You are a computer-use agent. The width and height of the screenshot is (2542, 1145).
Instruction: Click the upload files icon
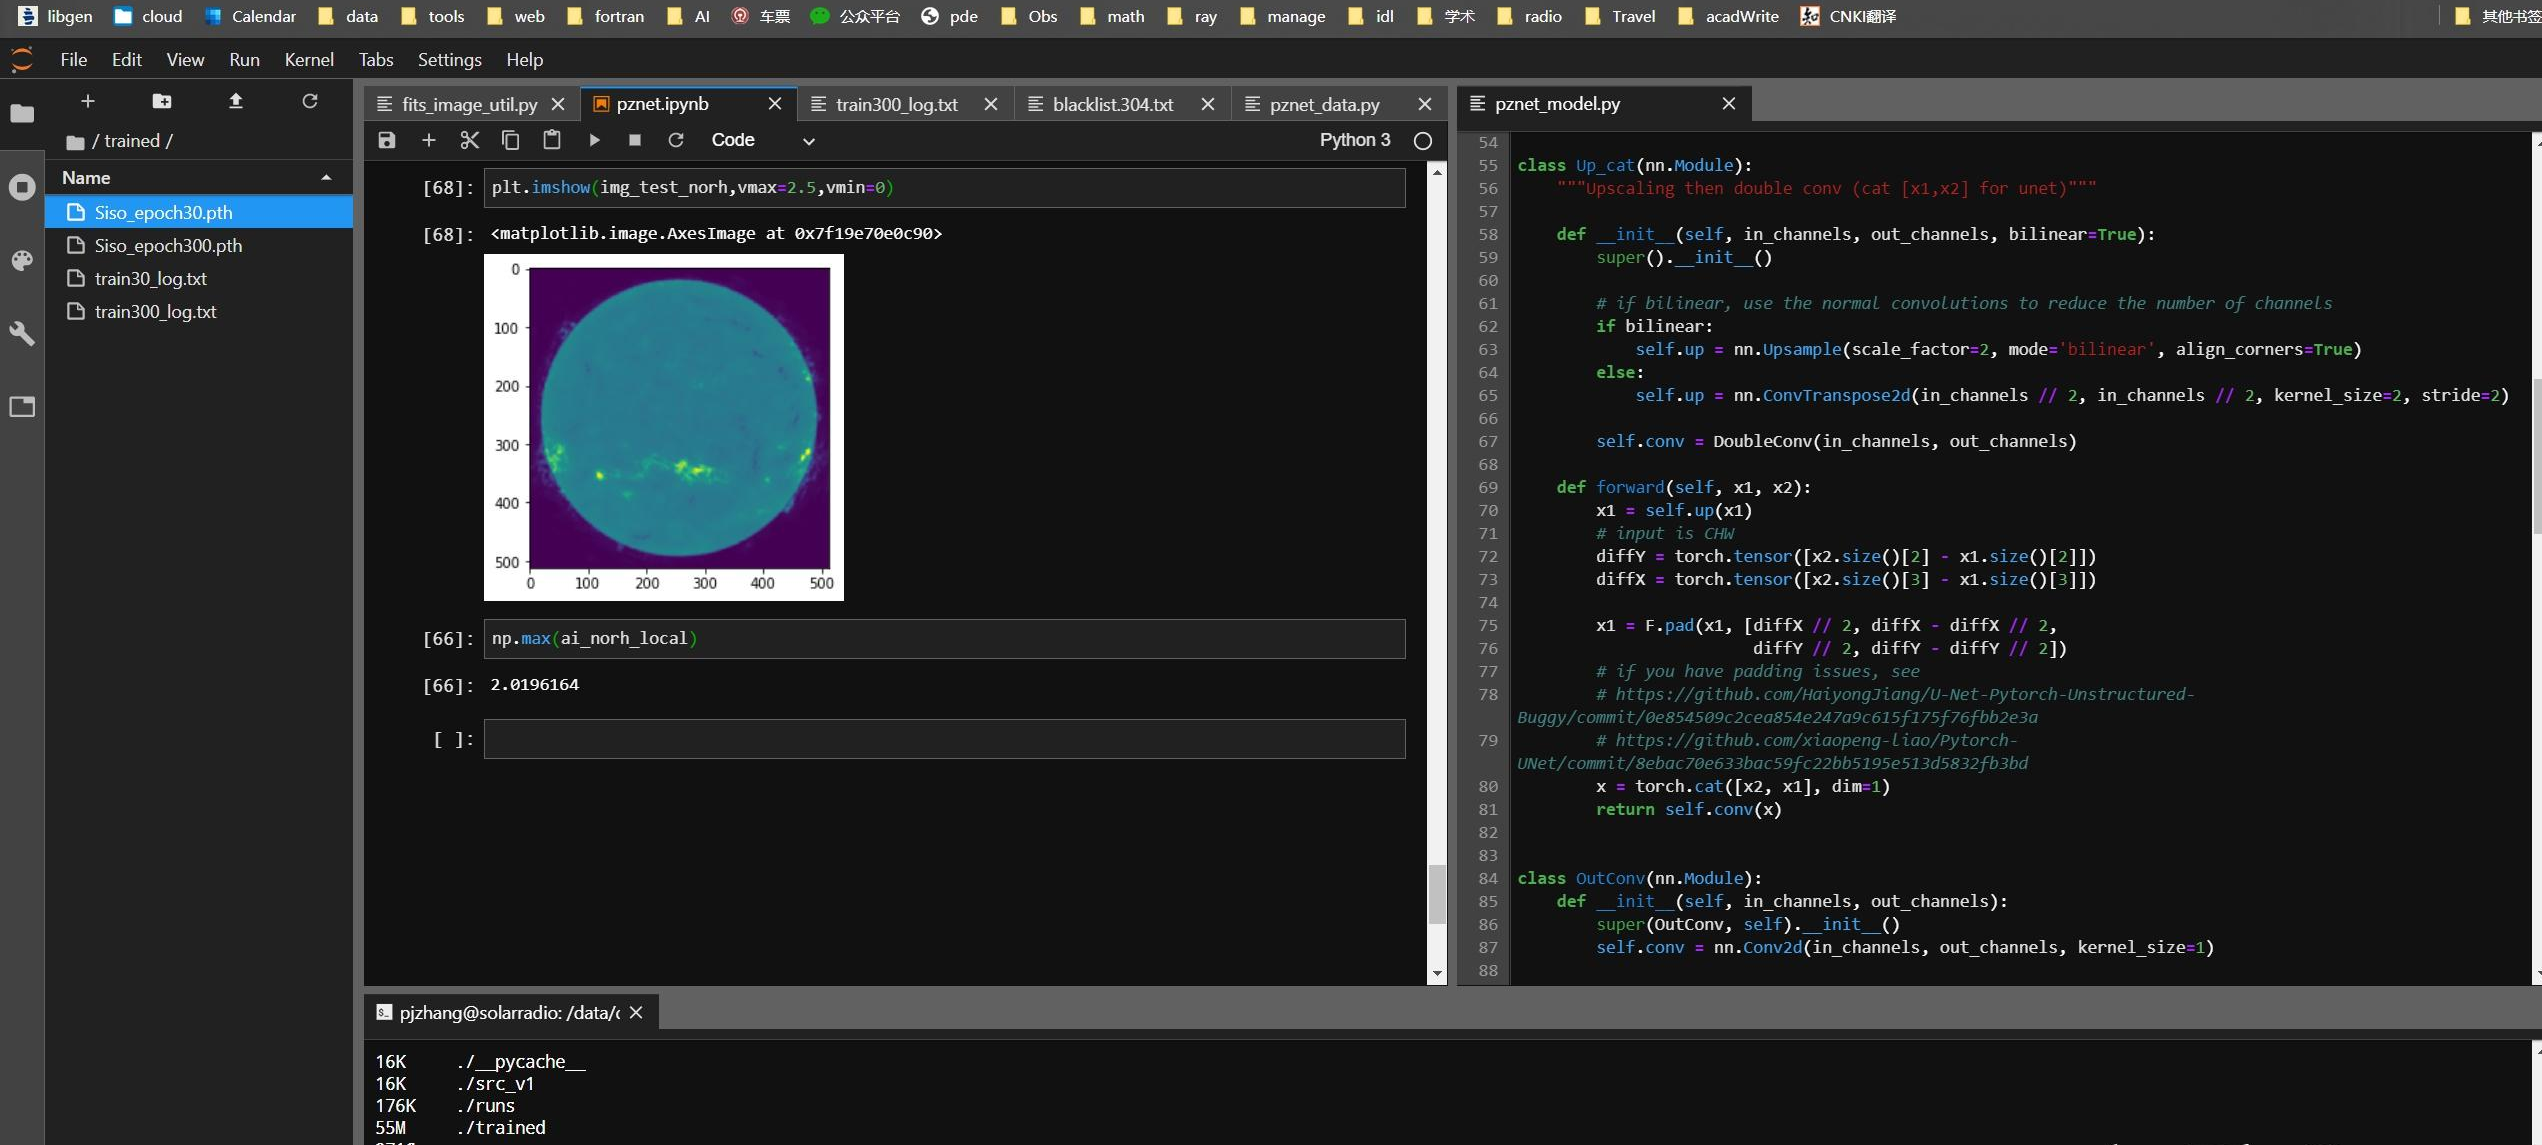click(236, 101)
